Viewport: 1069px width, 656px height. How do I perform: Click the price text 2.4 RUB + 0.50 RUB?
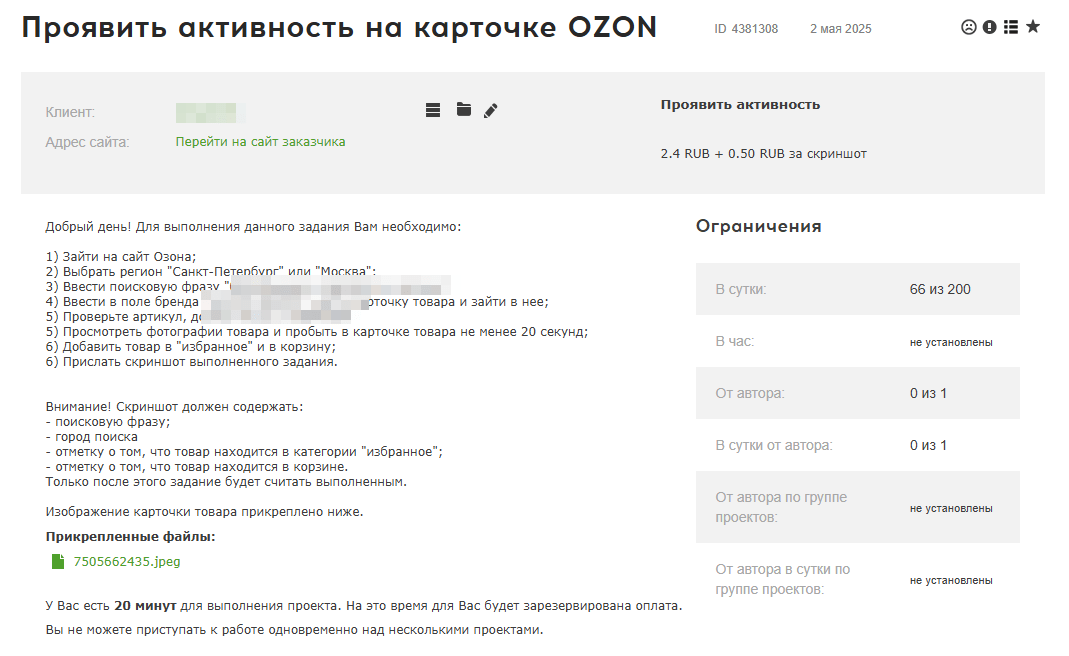(x=723, y=153)
